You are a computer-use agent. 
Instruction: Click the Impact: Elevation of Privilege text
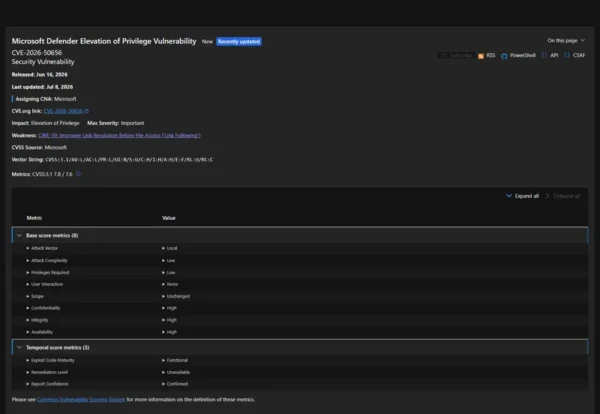point(46,123)
